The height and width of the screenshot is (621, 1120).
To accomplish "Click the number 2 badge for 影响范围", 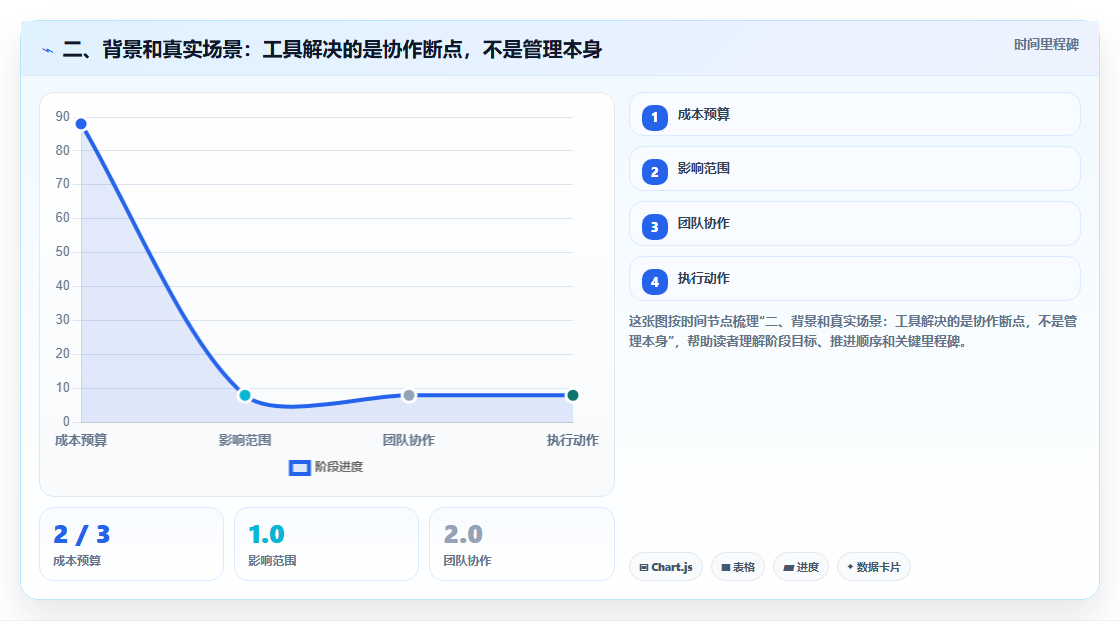I will [x=654, y=172].
